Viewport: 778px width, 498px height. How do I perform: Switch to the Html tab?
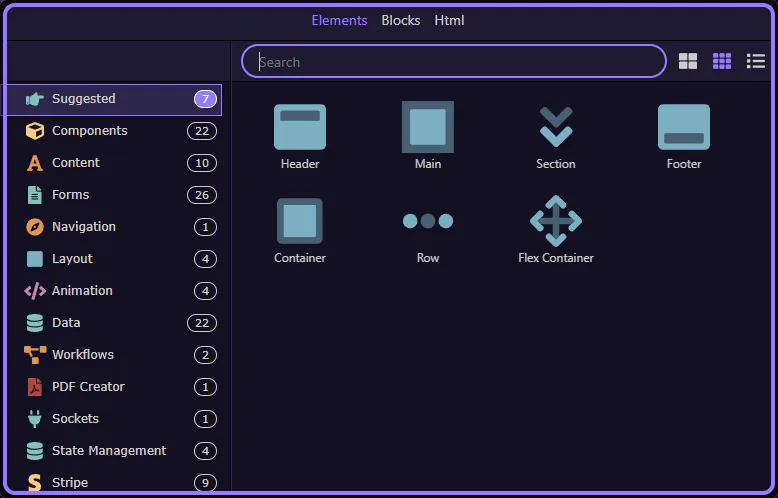click(449, 20)
